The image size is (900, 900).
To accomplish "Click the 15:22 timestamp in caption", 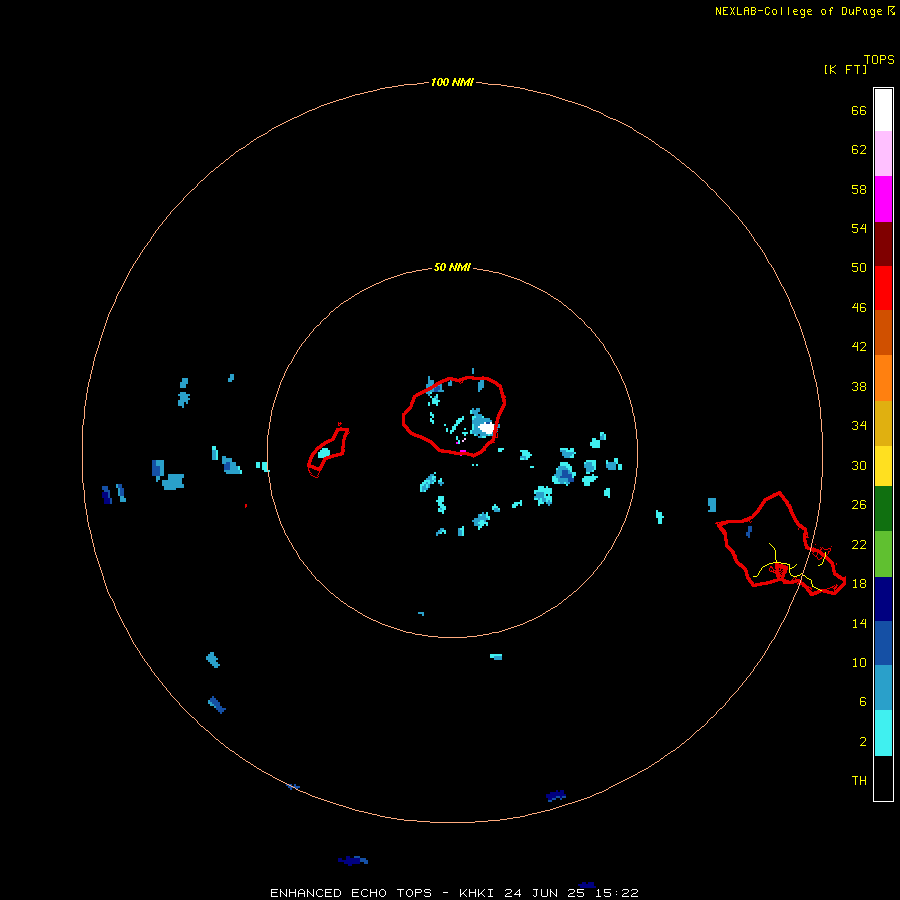I will coord(617,893).
